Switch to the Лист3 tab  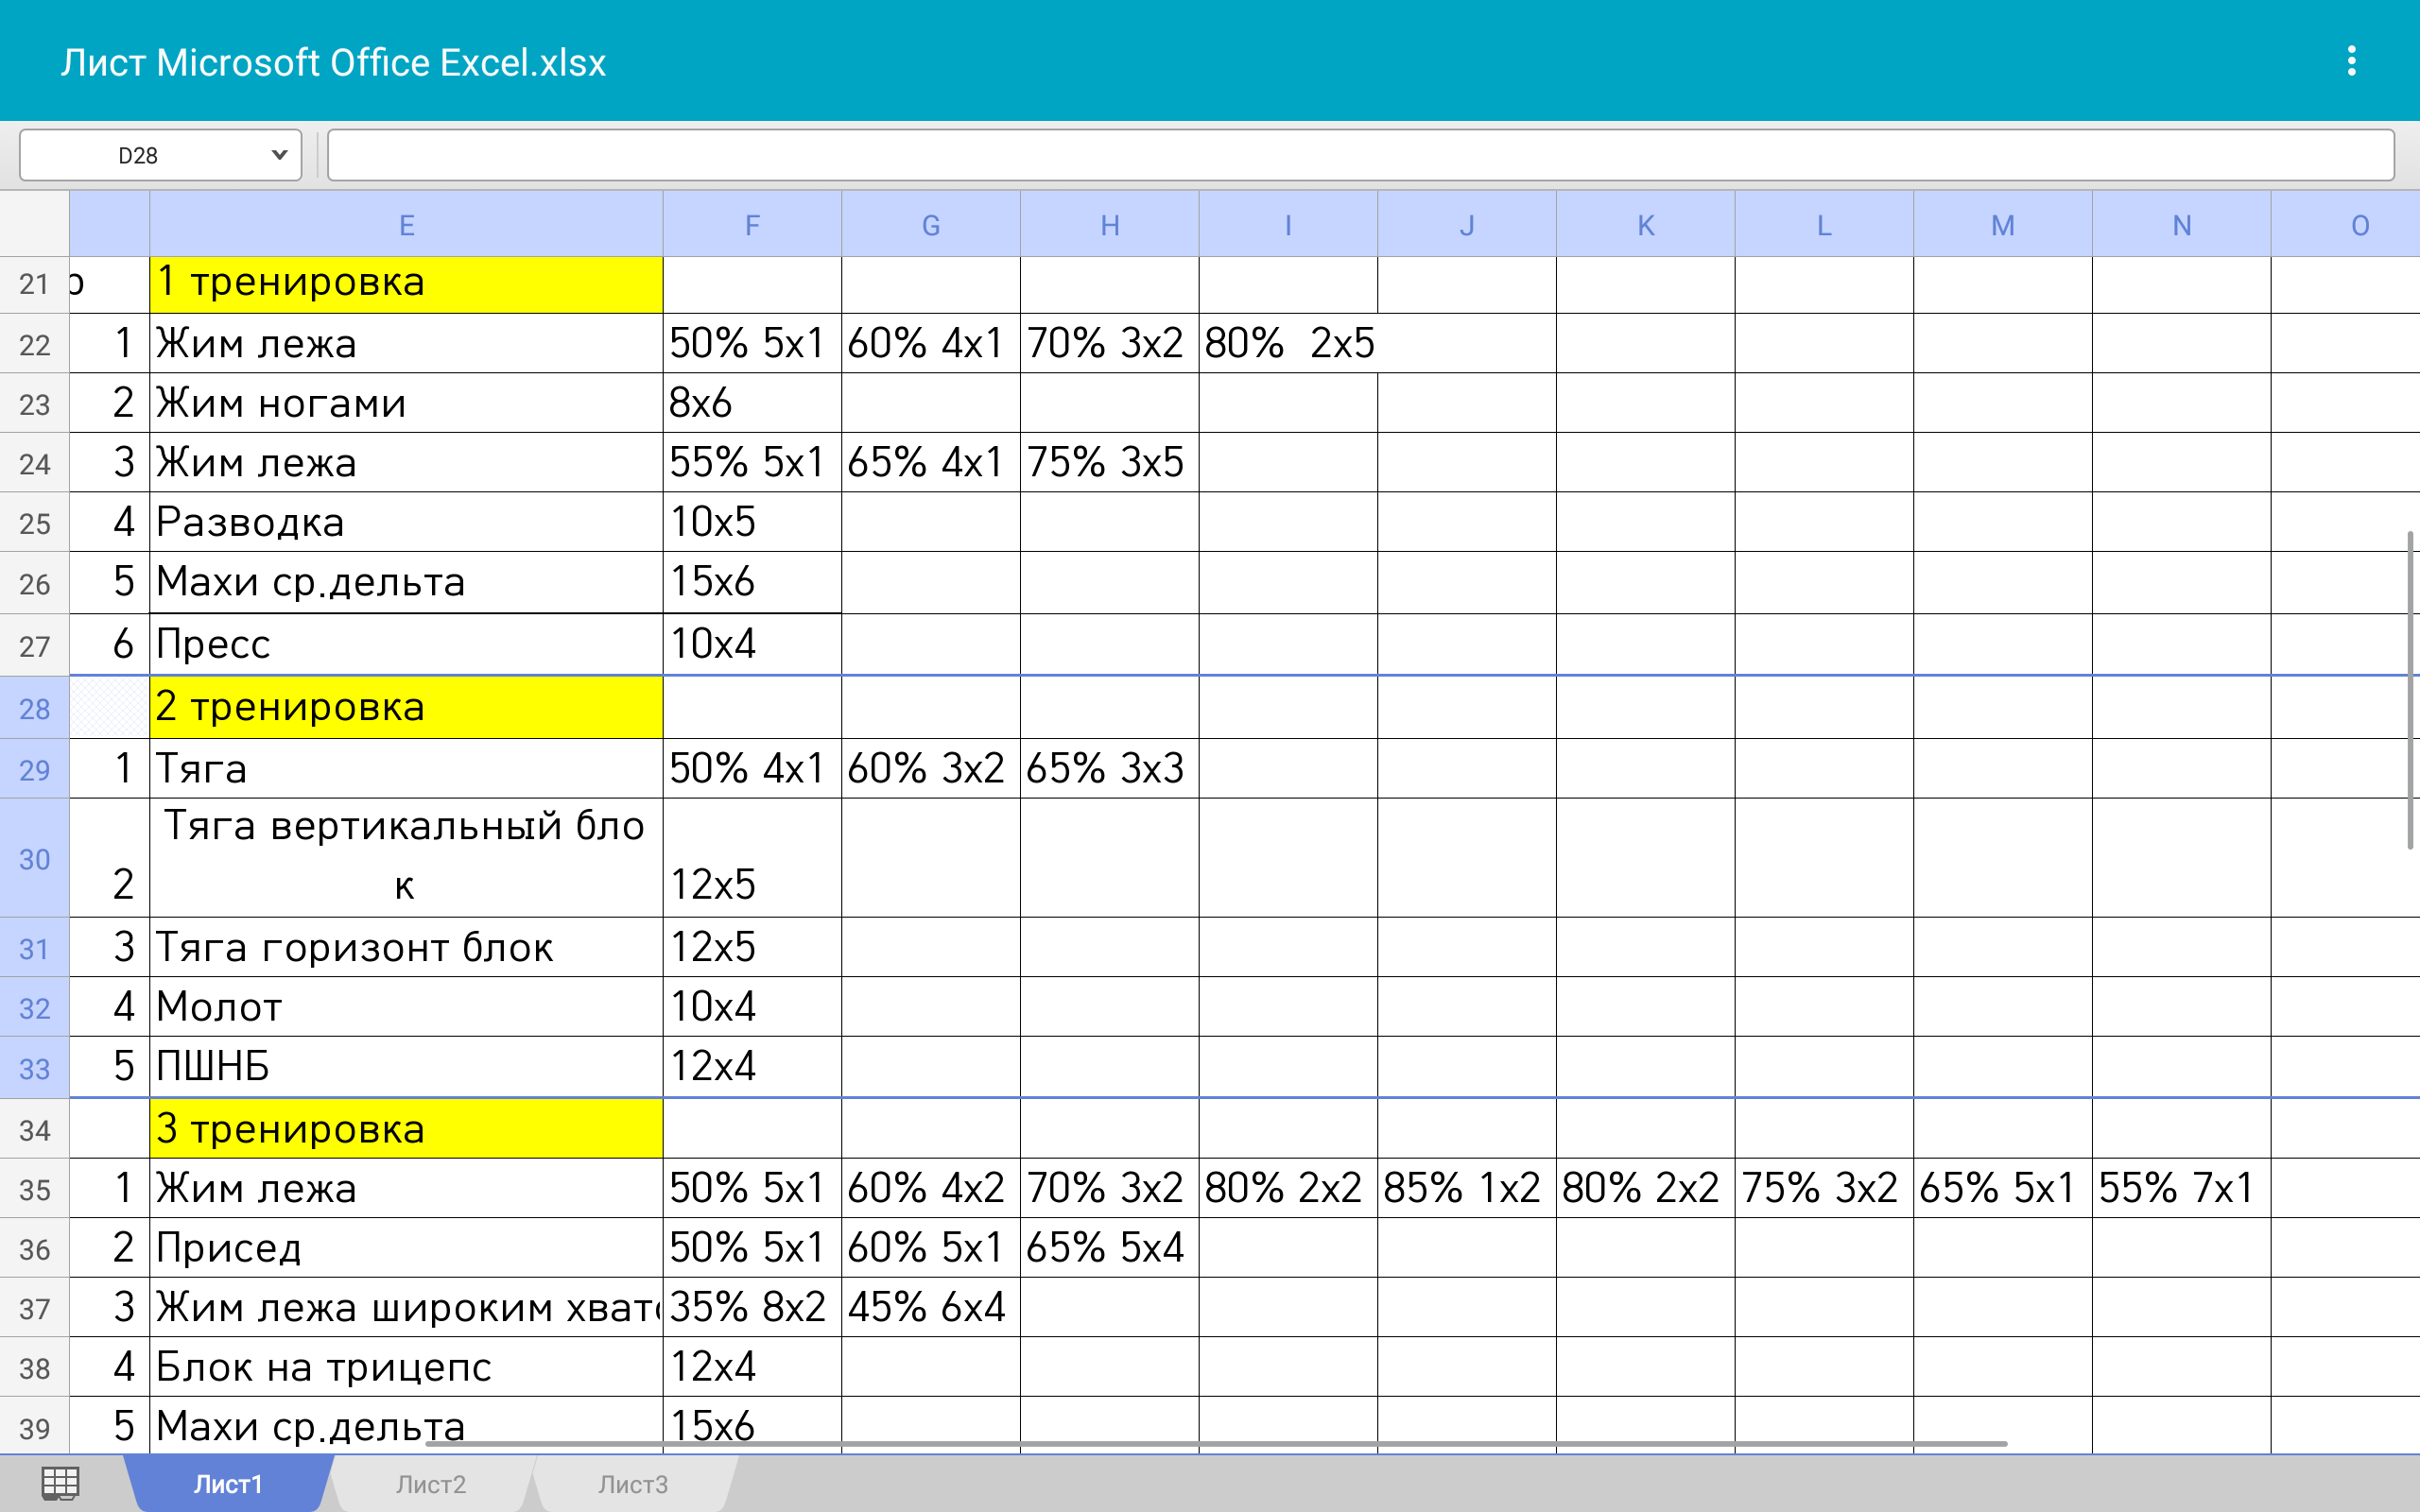point(632,1484)
